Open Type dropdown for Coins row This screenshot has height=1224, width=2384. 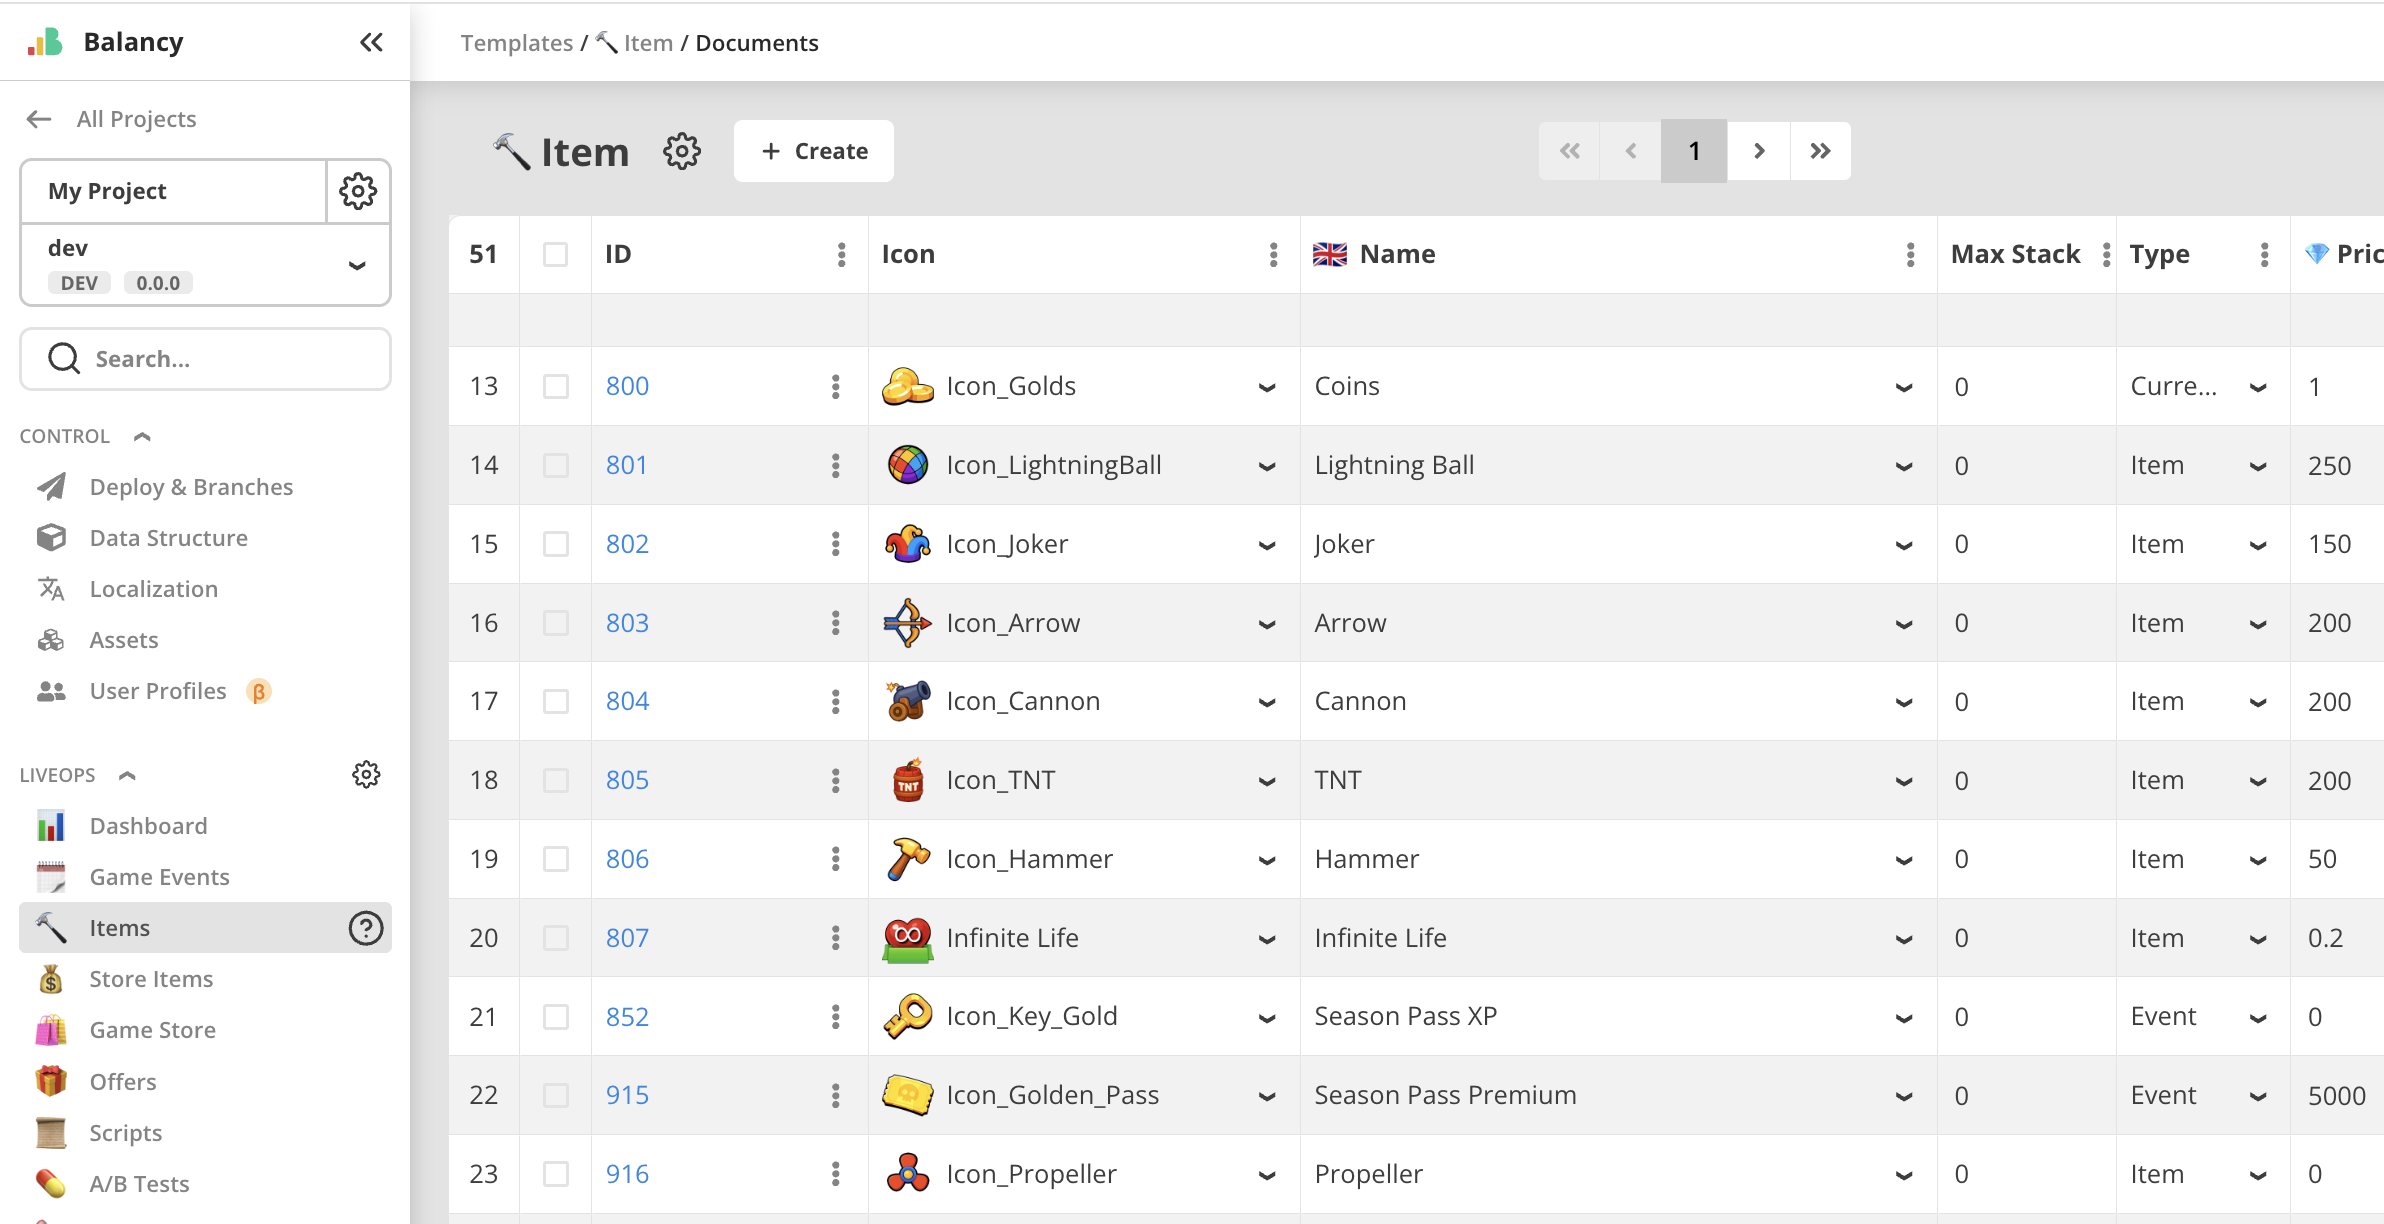(x=2258, y=387)
